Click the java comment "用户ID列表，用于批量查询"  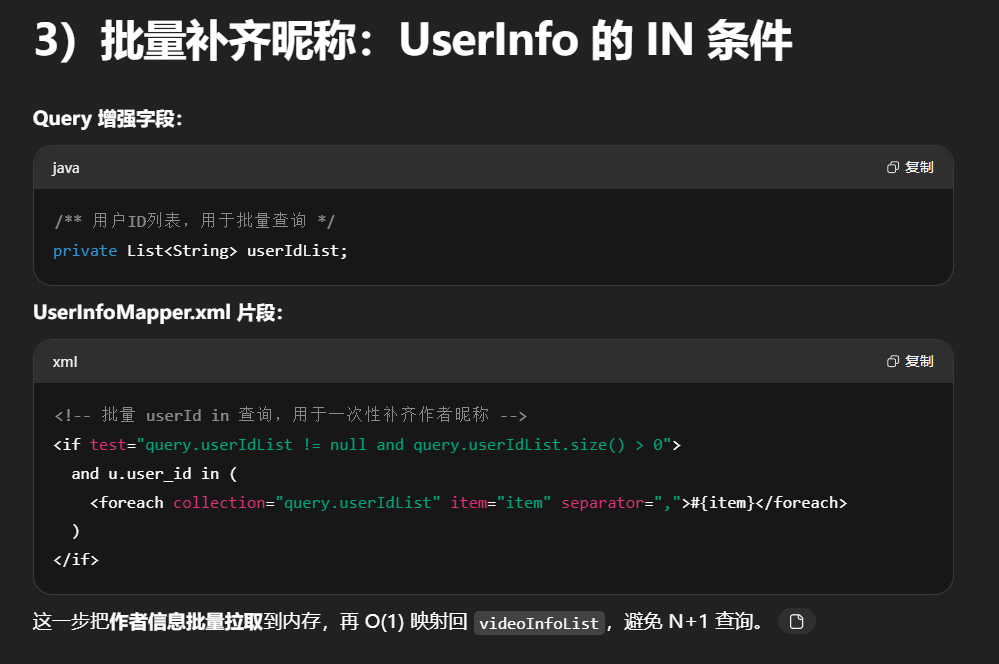195,221
